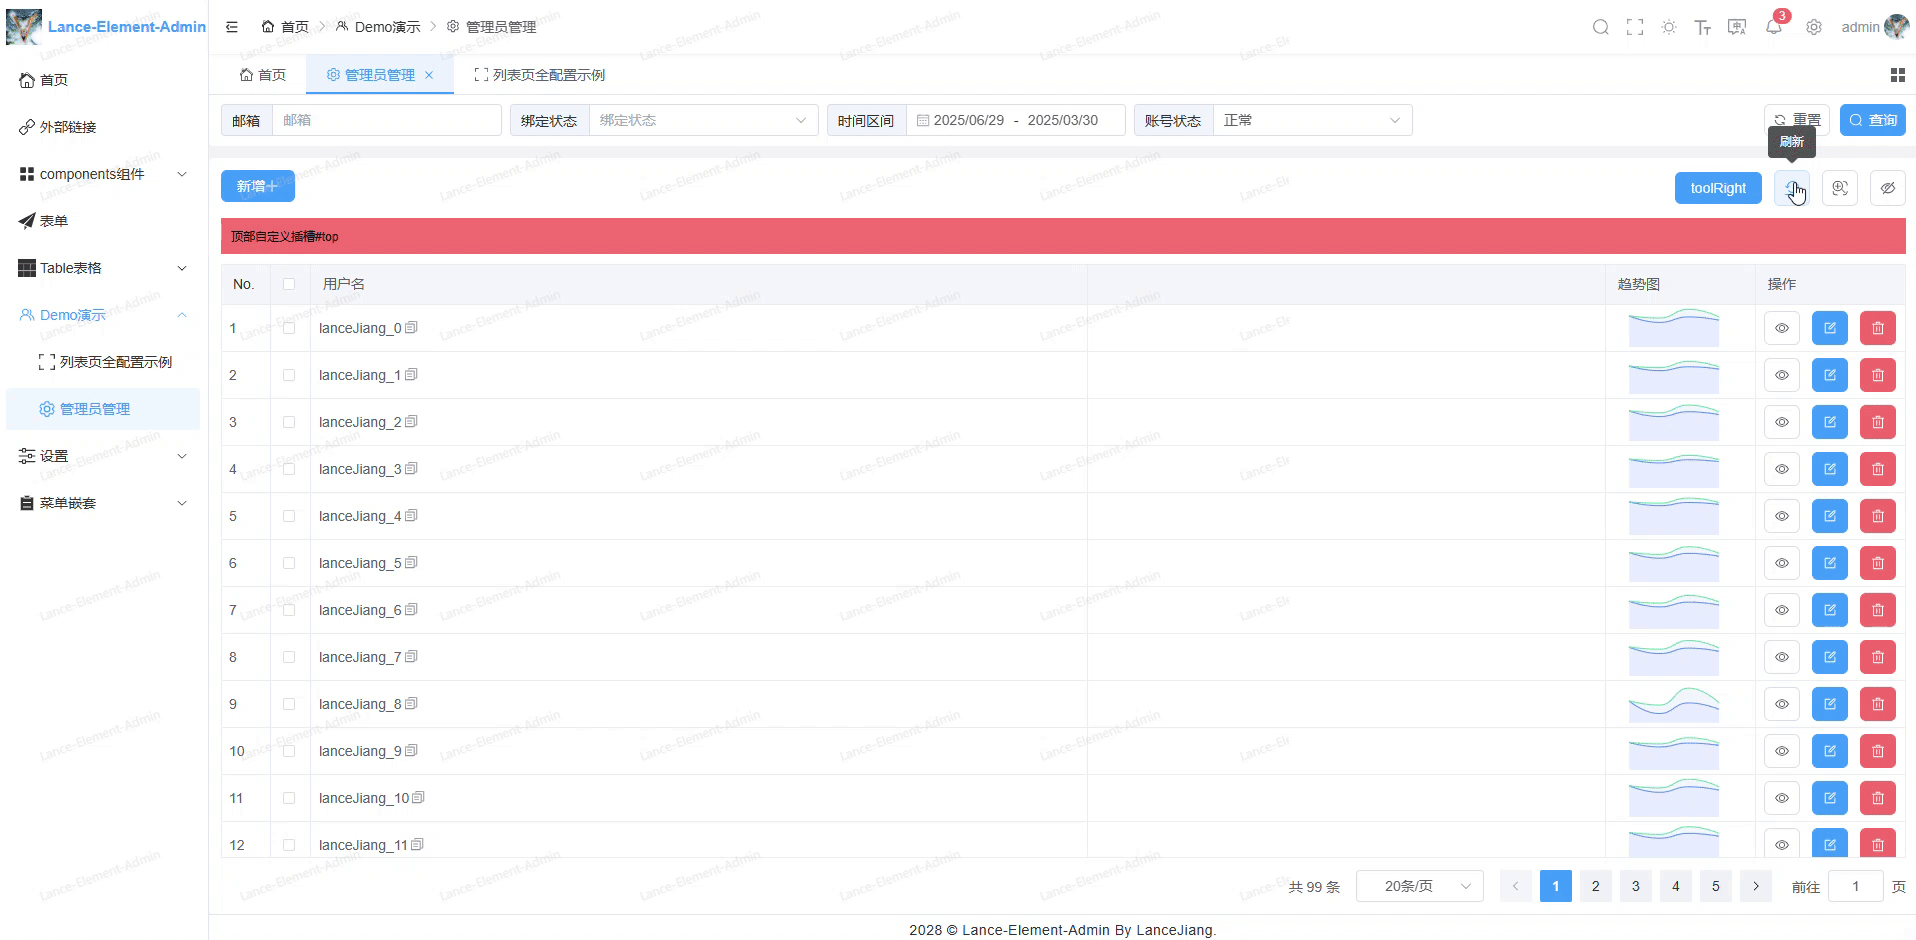View the 3 notifications
This screenshot has width=1916, height=940.
pyautogui.click(x=1773, y=27)
